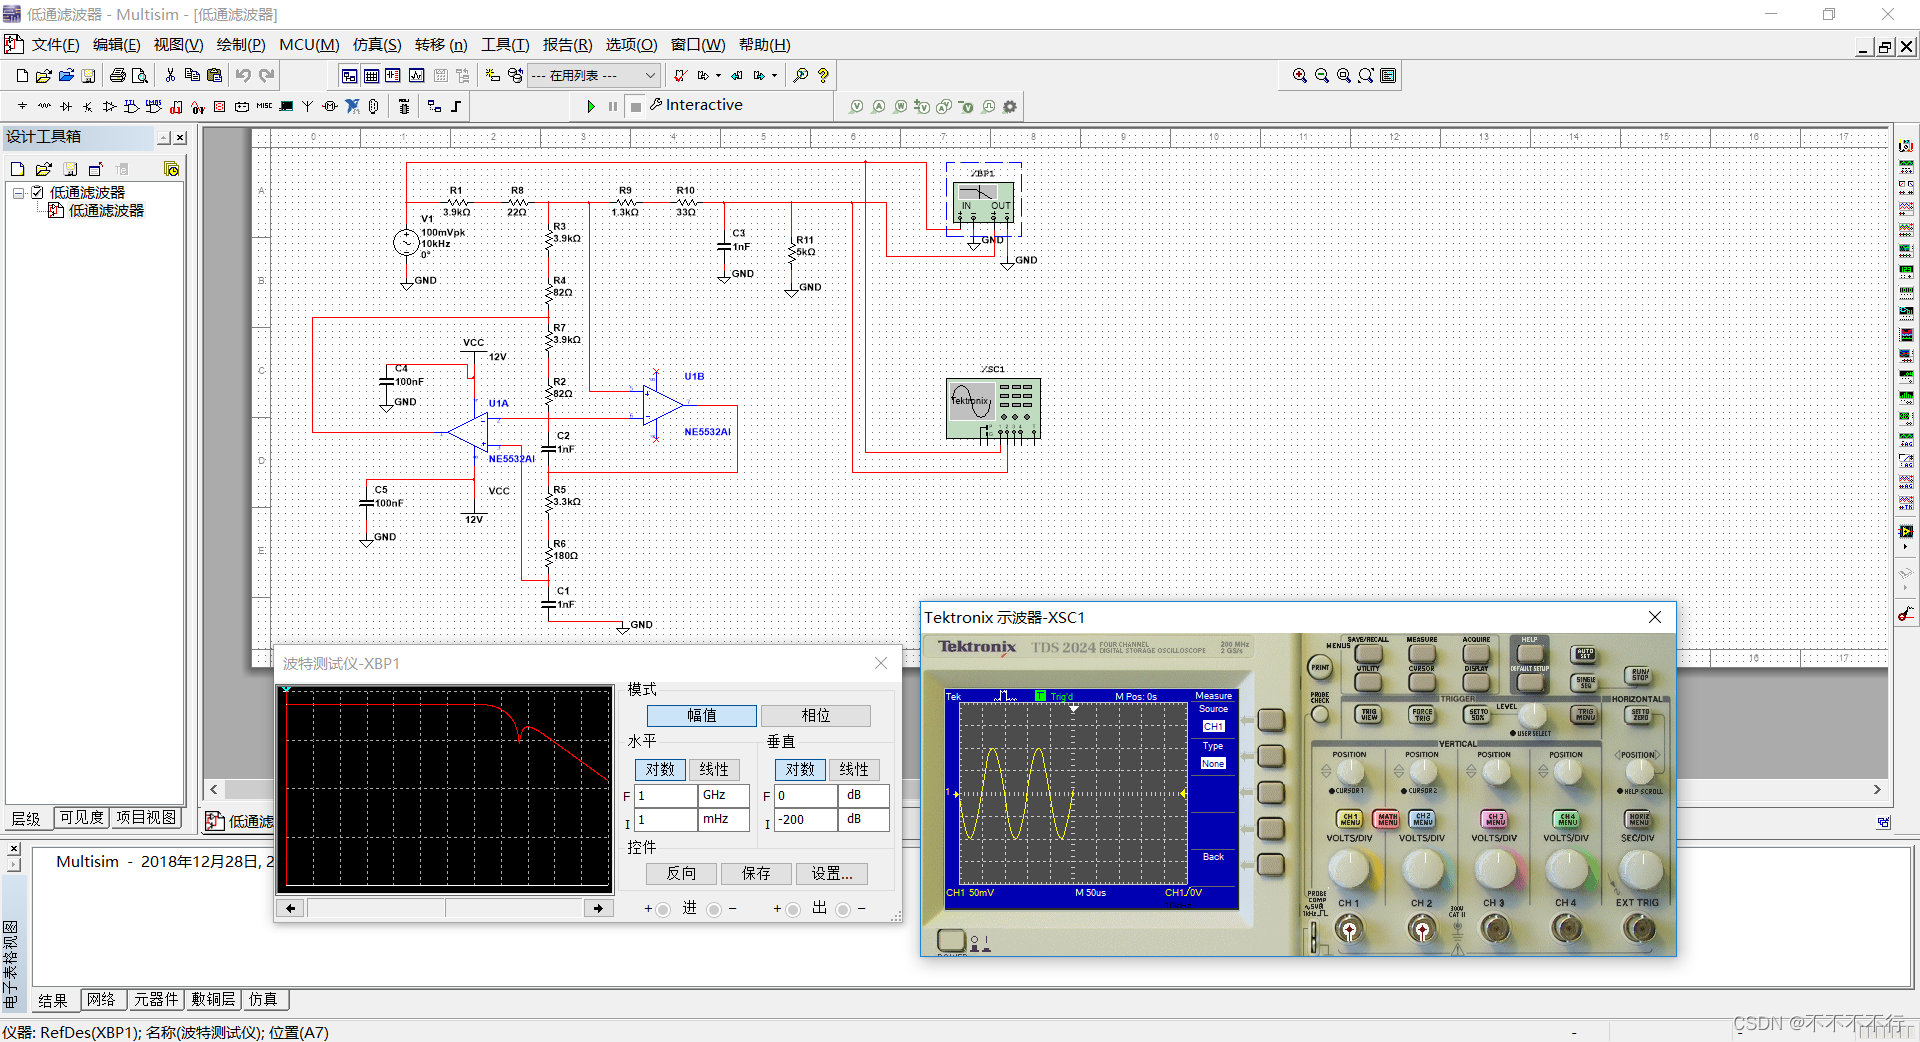The width and height of the screenshot is (1920, 1042).
Task: Open the dB unit field for vertical I
Action: tap(864, 820)
